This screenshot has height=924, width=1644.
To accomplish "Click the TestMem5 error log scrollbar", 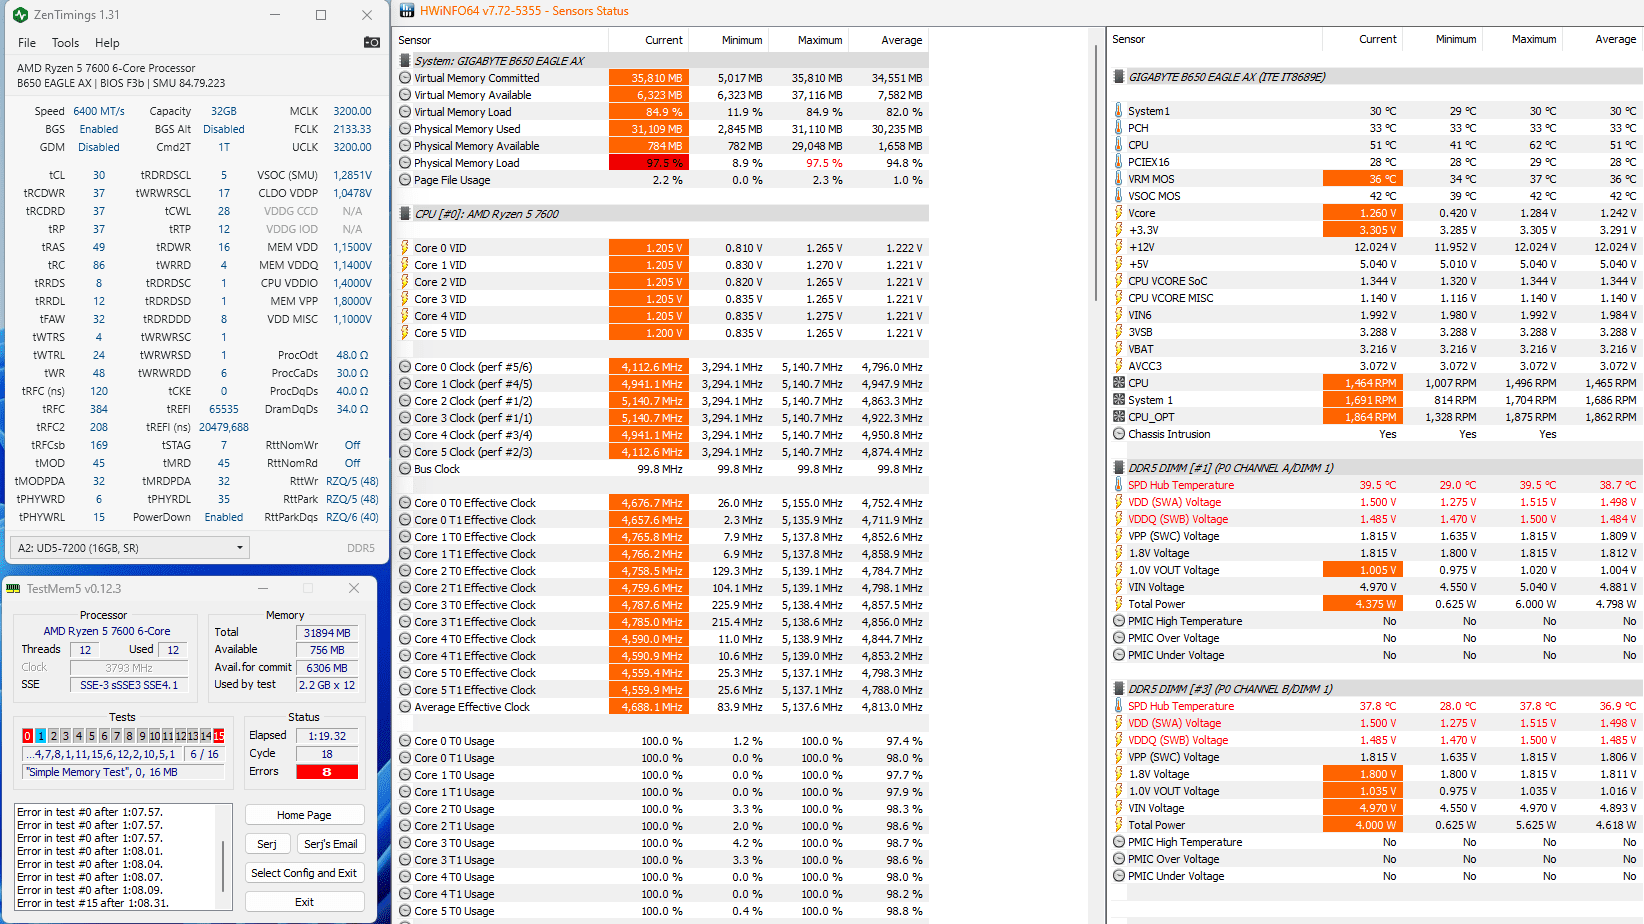I will 223,865.
